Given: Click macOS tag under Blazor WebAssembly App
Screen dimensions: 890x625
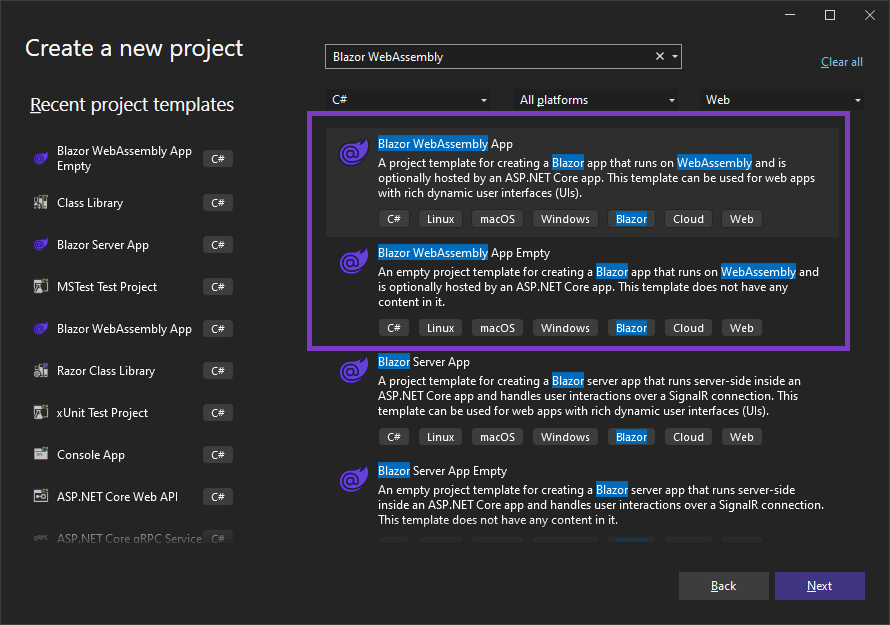Looking at the screenshot, I should 497,219.
